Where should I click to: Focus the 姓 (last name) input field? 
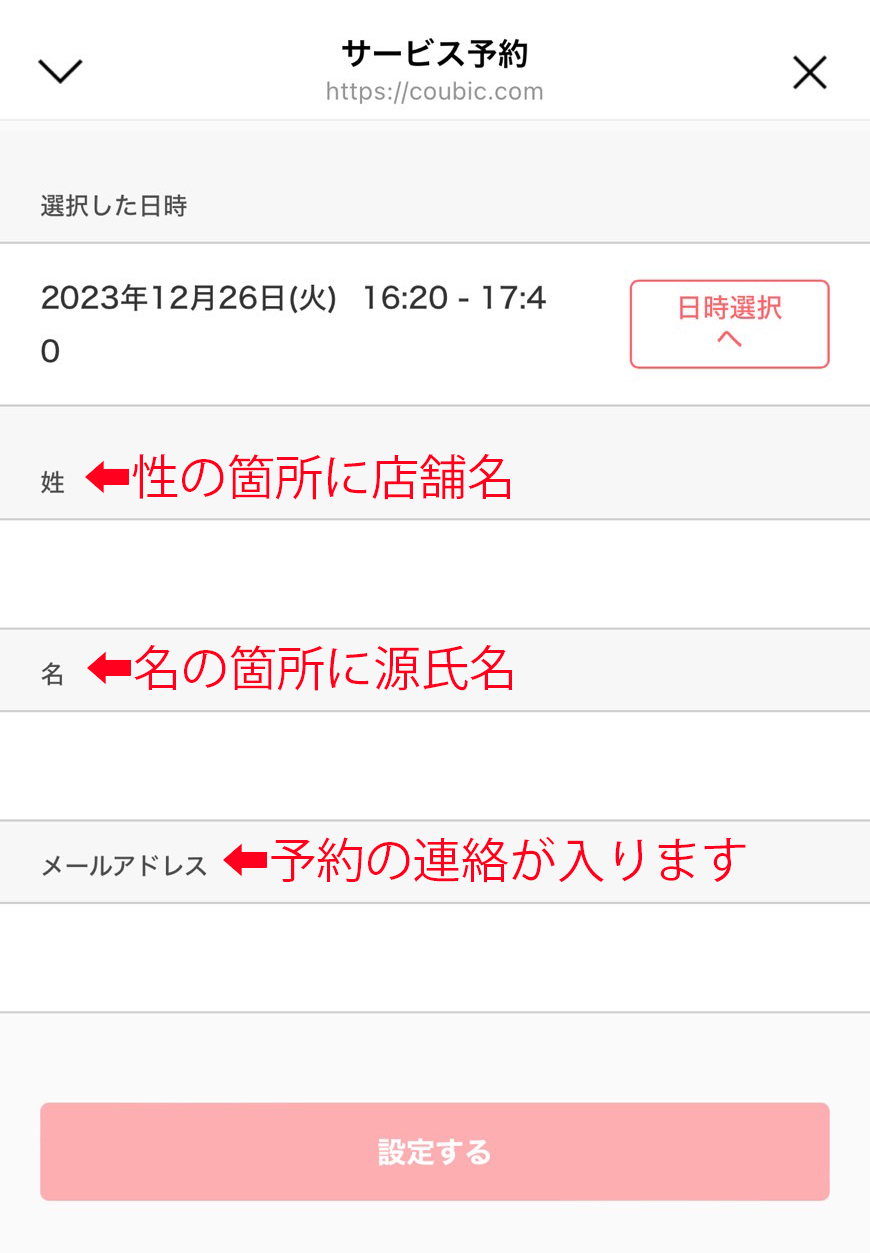(x=434, y=574)
